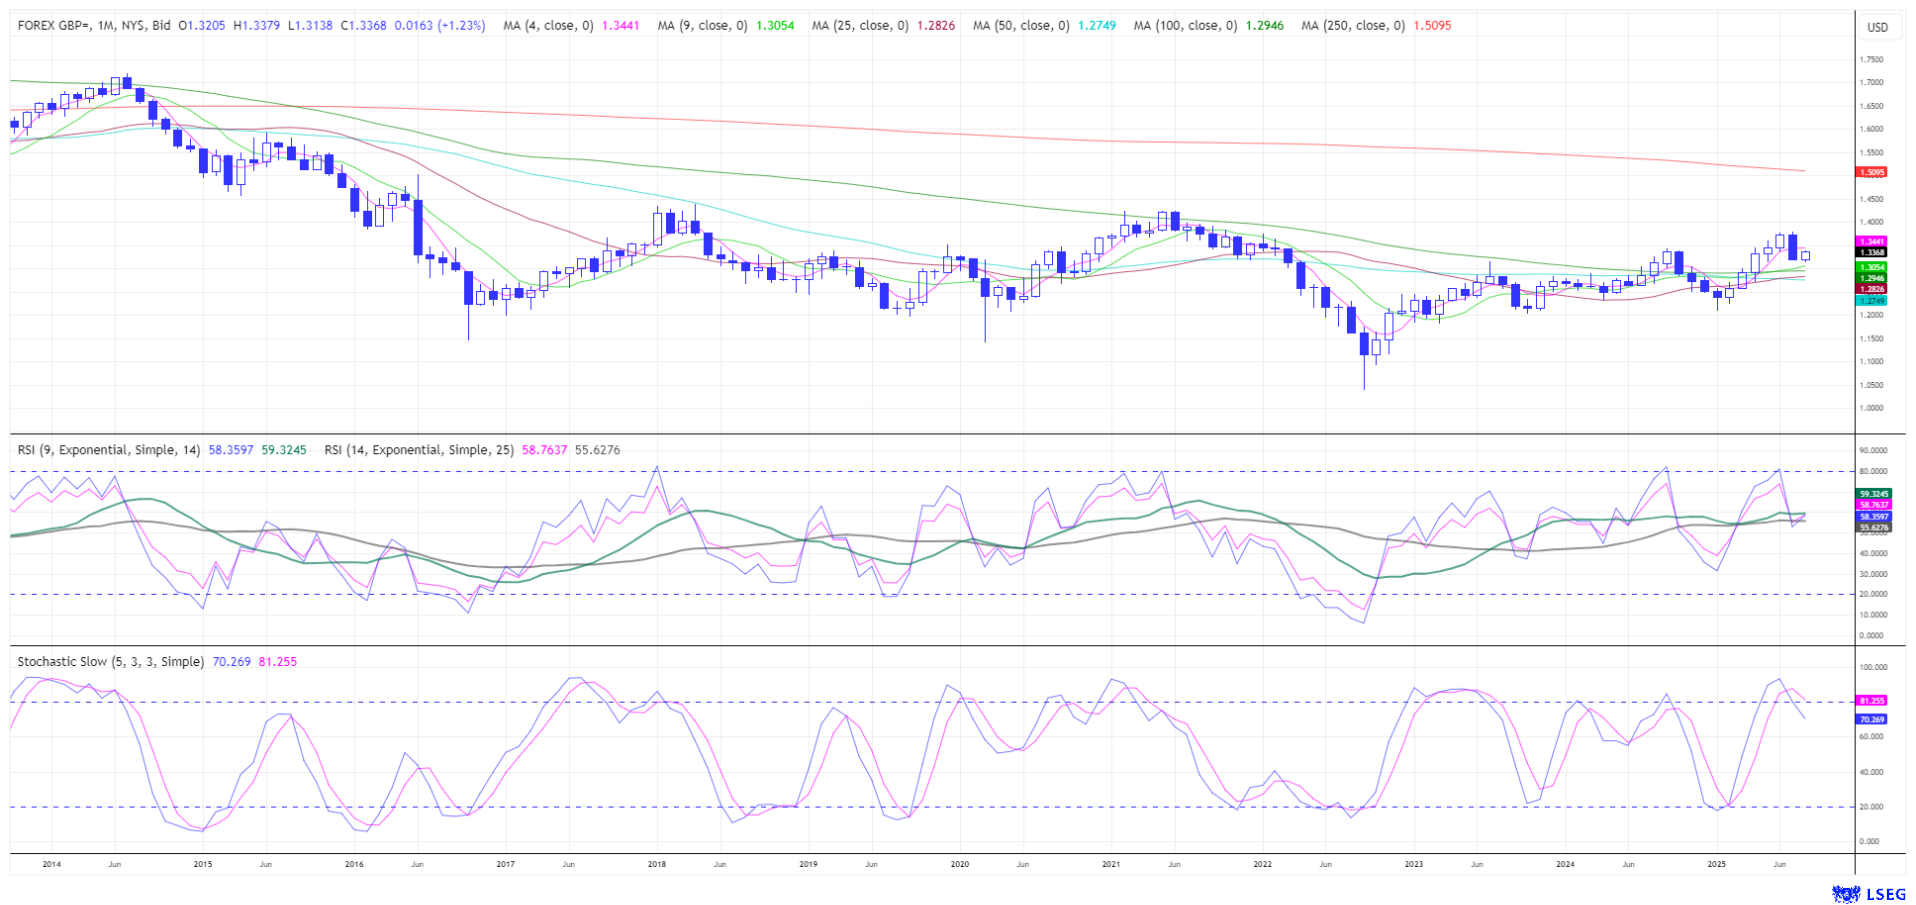Screen dimensions: 1916x905
Task: Select the MA (4, close, 0) legend
Action: click(x=548, y=26)
